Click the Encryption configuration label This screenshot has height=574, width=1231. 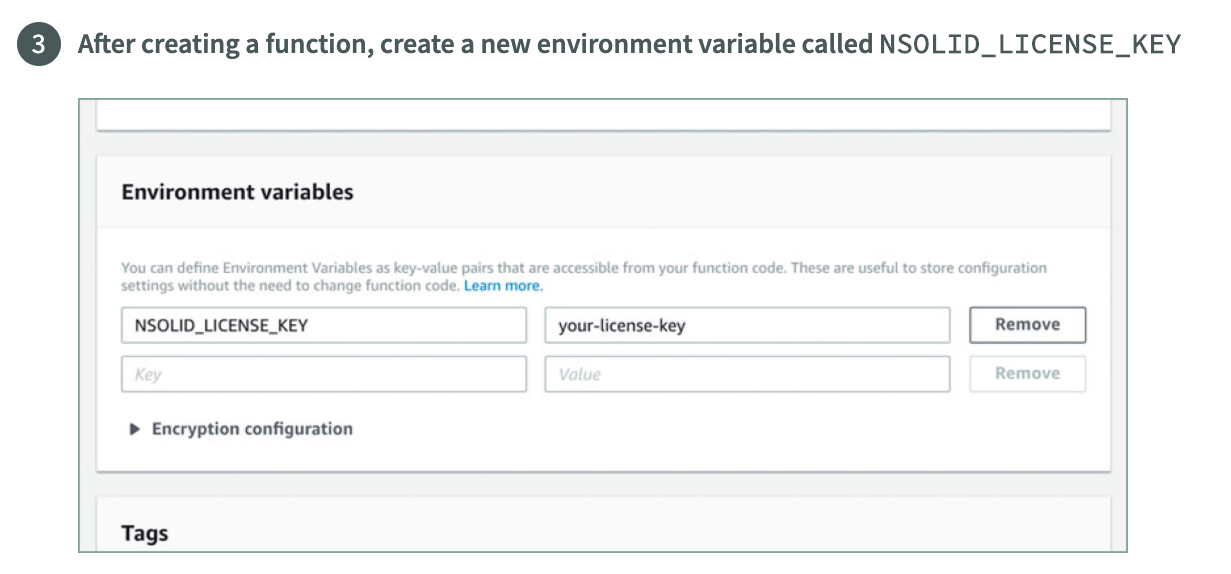click(x=252, y=429)
